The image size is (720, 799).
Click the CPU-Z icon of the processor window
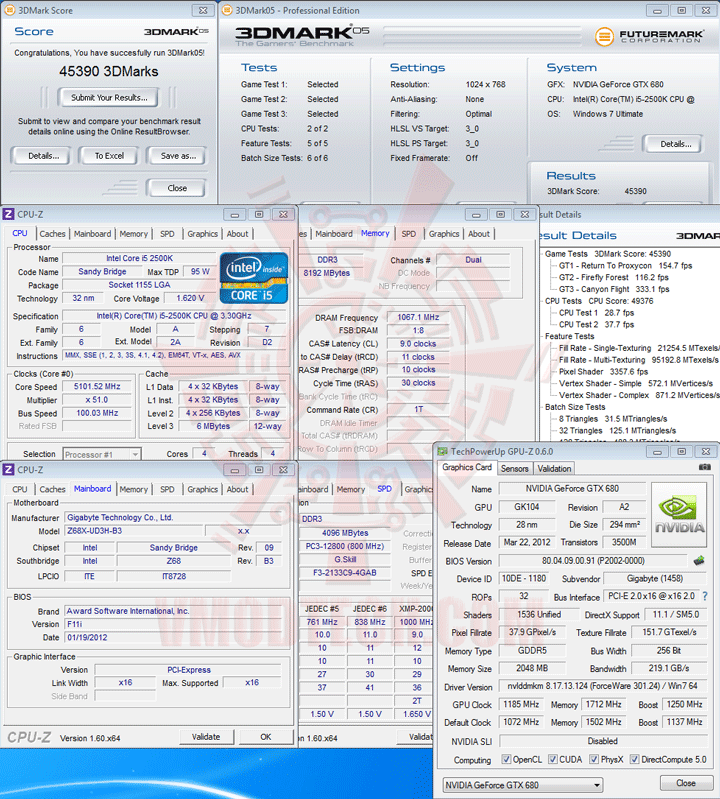[x=8, y=214]
